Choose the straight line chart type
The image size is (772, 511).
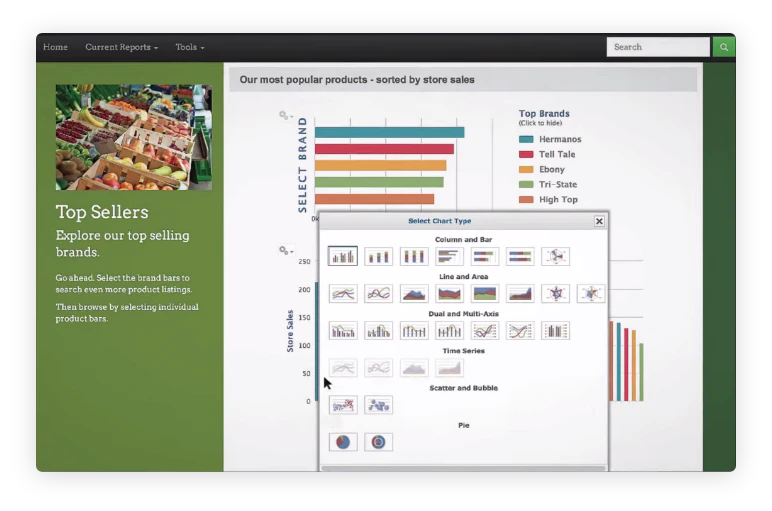pos(343,293)
